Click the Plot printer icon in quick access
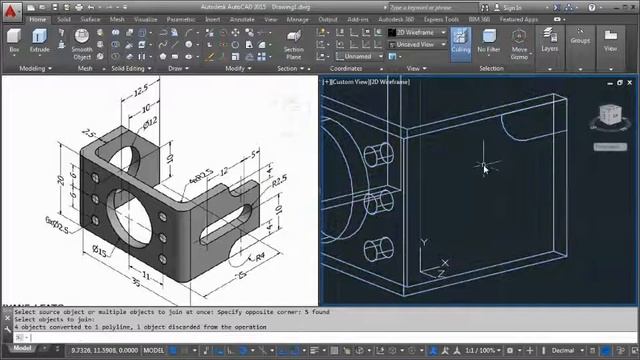 tap(79, 7)
